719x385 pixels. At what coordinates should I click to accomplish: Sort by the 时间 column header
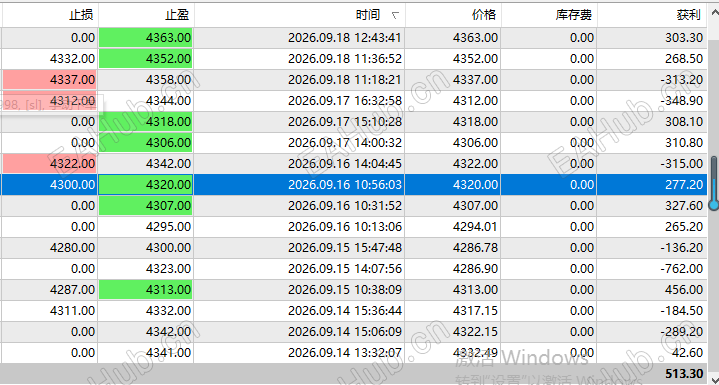(x=299, y=15)
